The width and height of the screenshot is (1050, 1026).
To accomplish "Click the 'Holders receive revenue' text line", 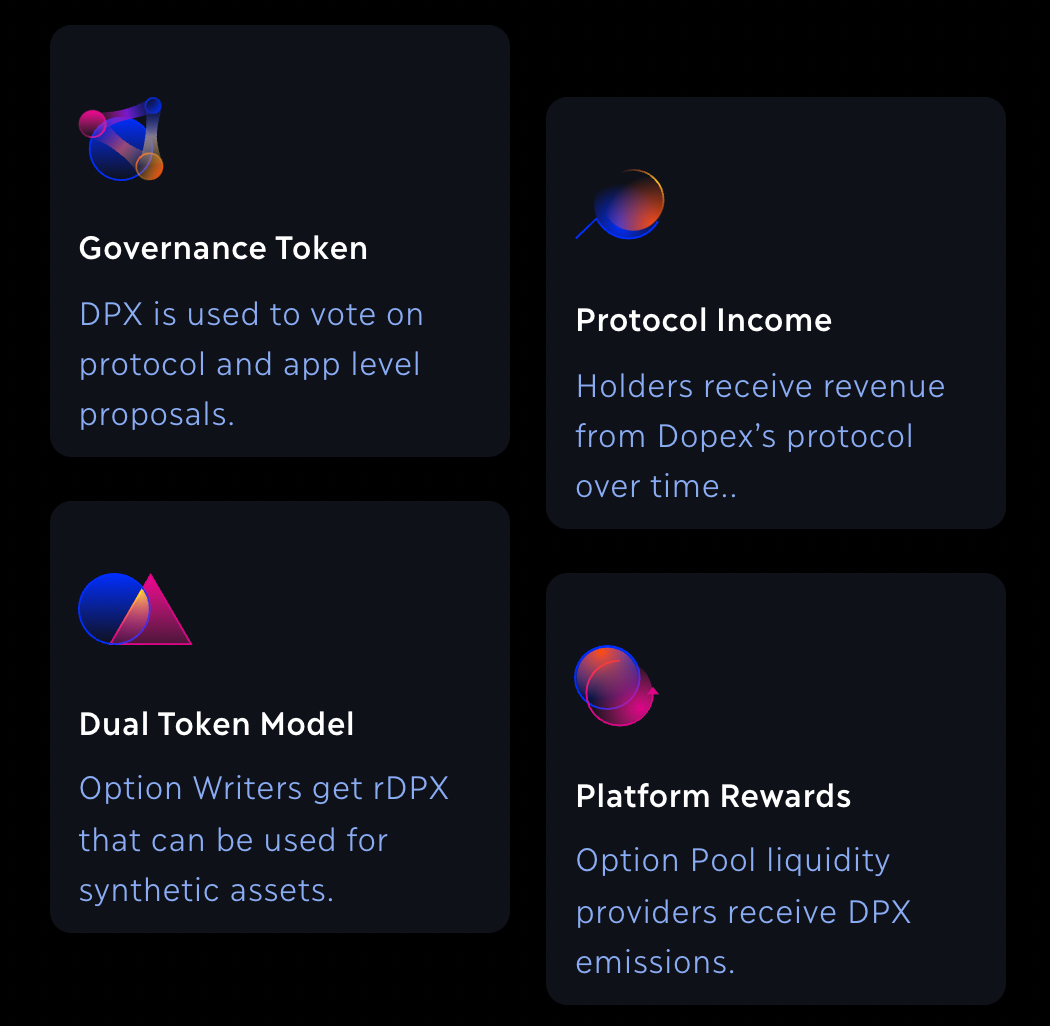I will click(x=760, y=386).
